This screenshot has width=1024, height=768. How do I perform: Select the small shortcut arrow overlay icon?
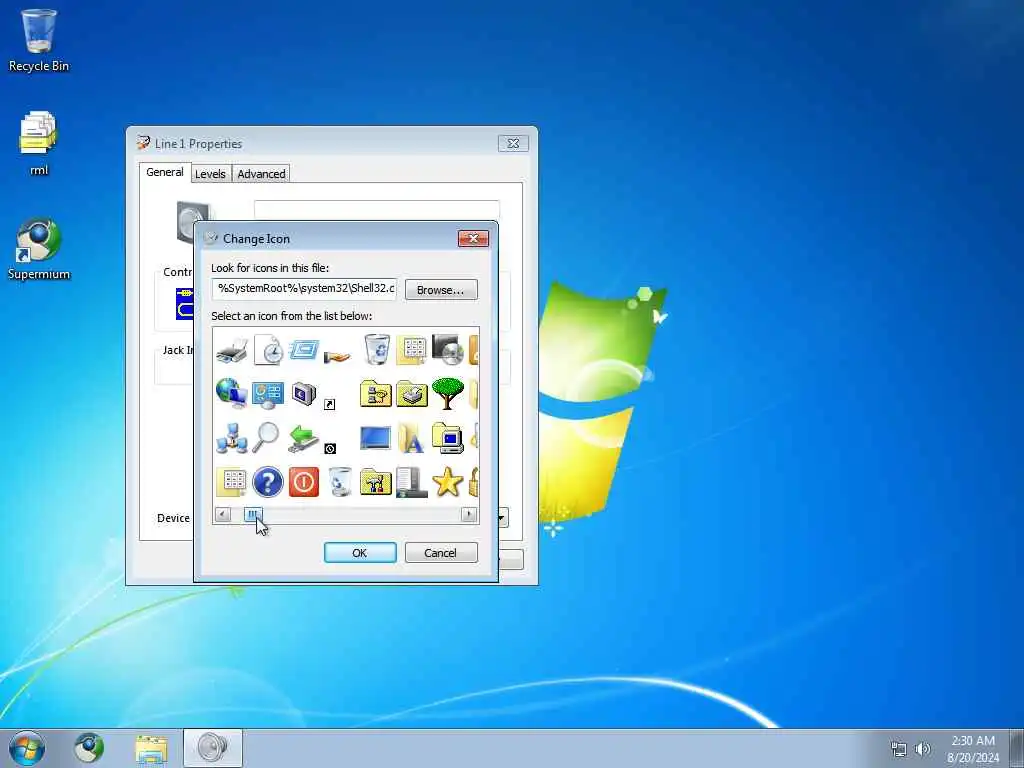[x=330, y=405]
